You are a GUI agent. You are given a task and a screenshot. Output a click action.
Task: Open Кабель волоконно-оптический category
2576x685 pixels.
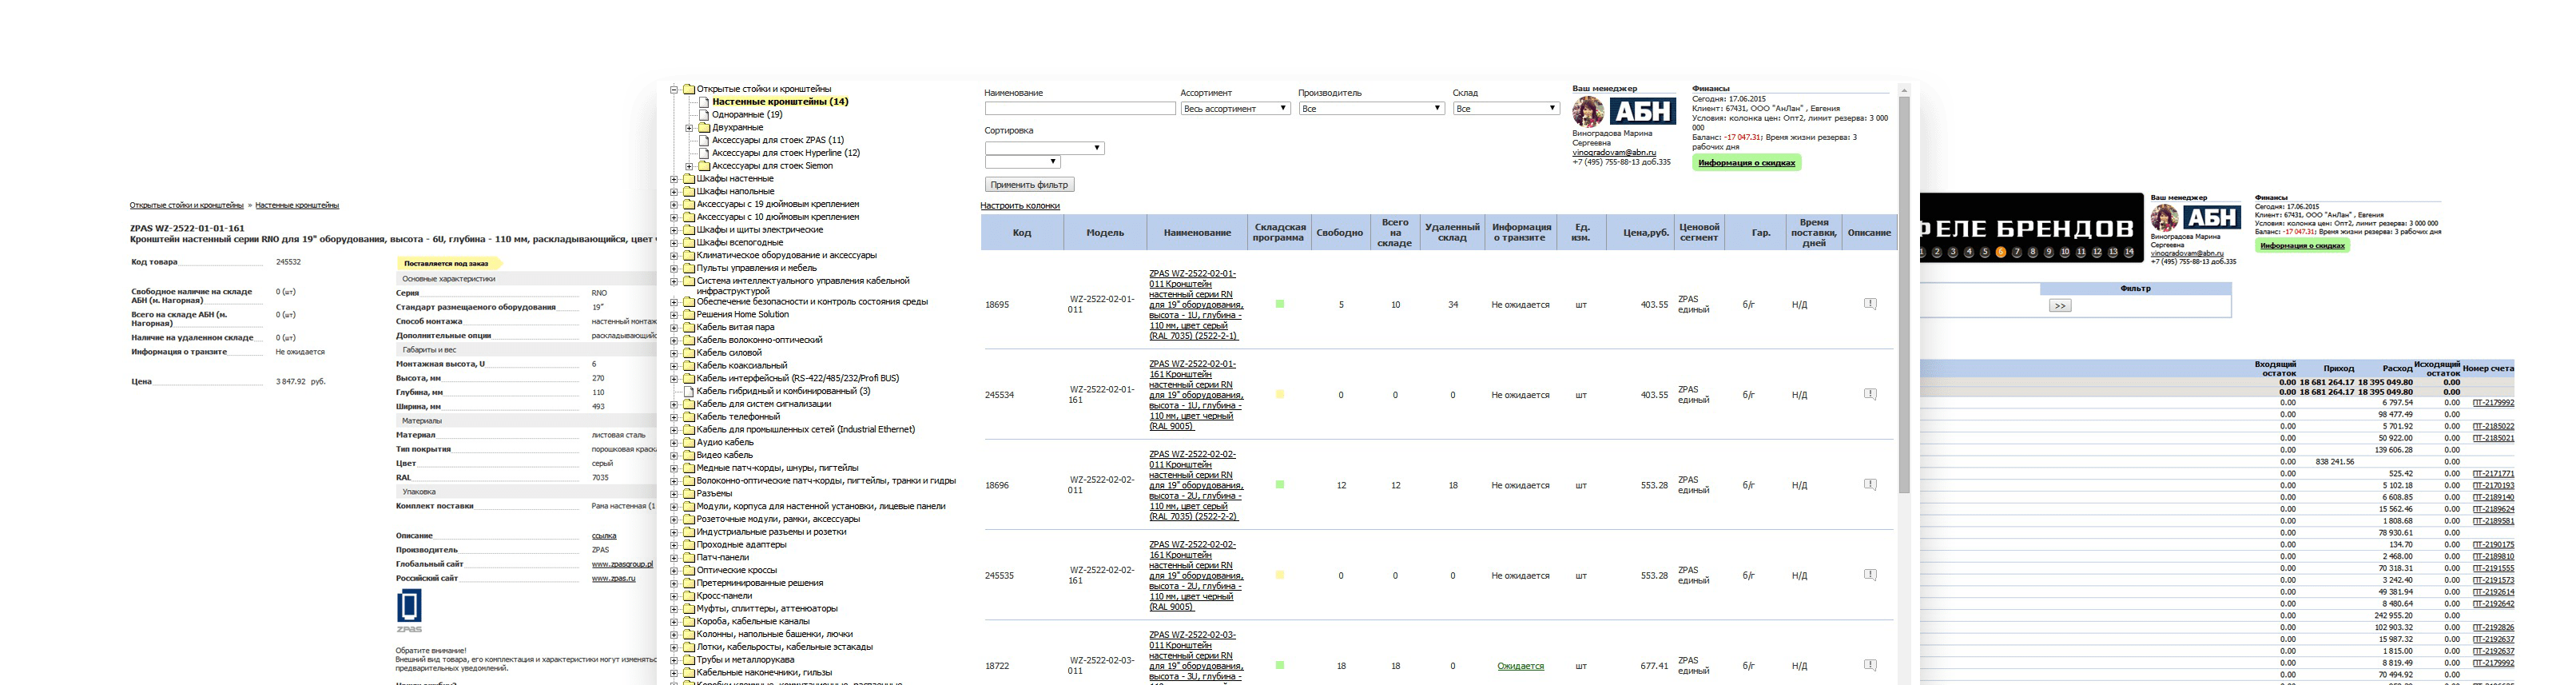click(760, 340)
